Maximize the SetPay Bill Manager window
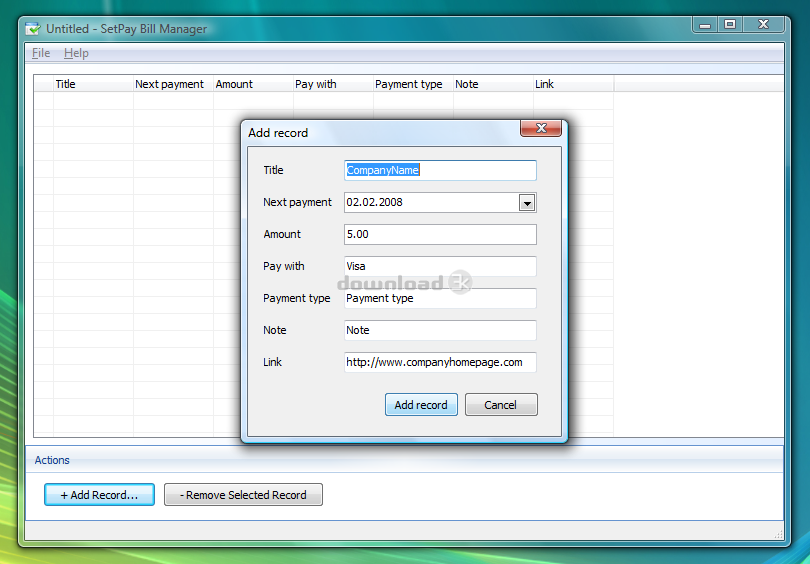The width and height of the screenshot is (810, 564). pyautogui.click(x=730, y=24)
